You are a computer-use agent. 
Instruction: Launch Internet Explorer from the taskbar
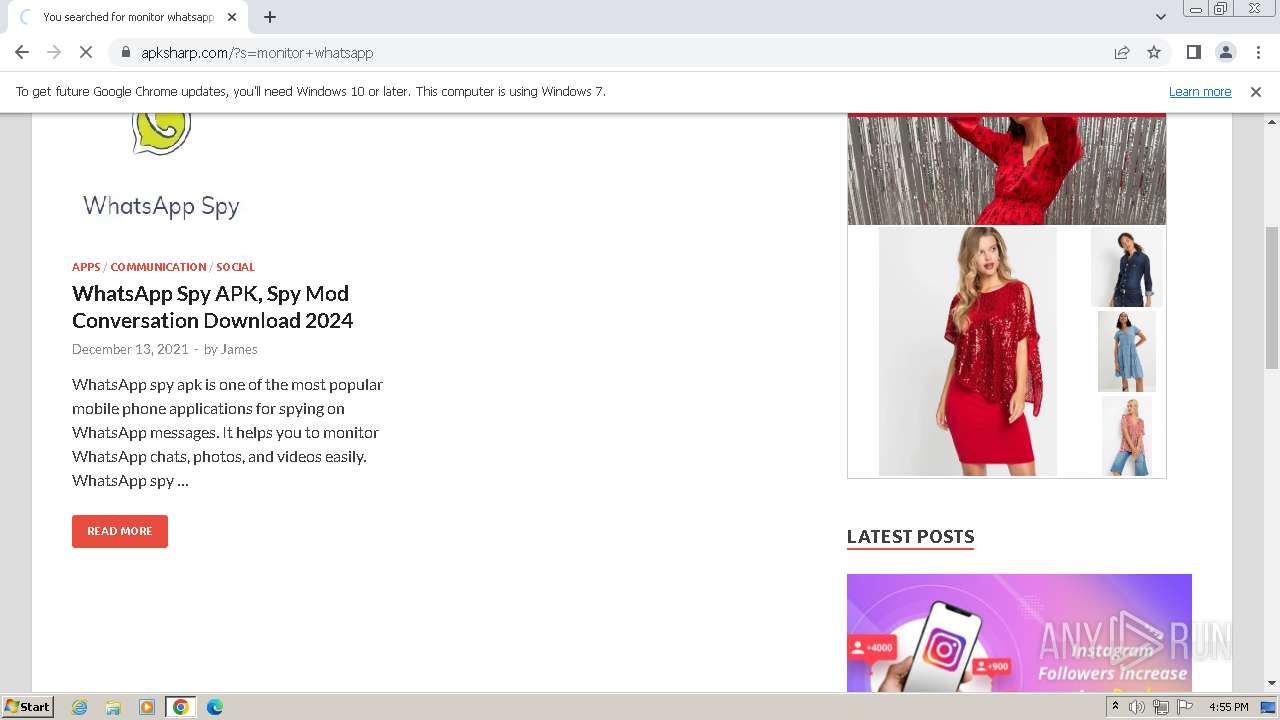80,707
